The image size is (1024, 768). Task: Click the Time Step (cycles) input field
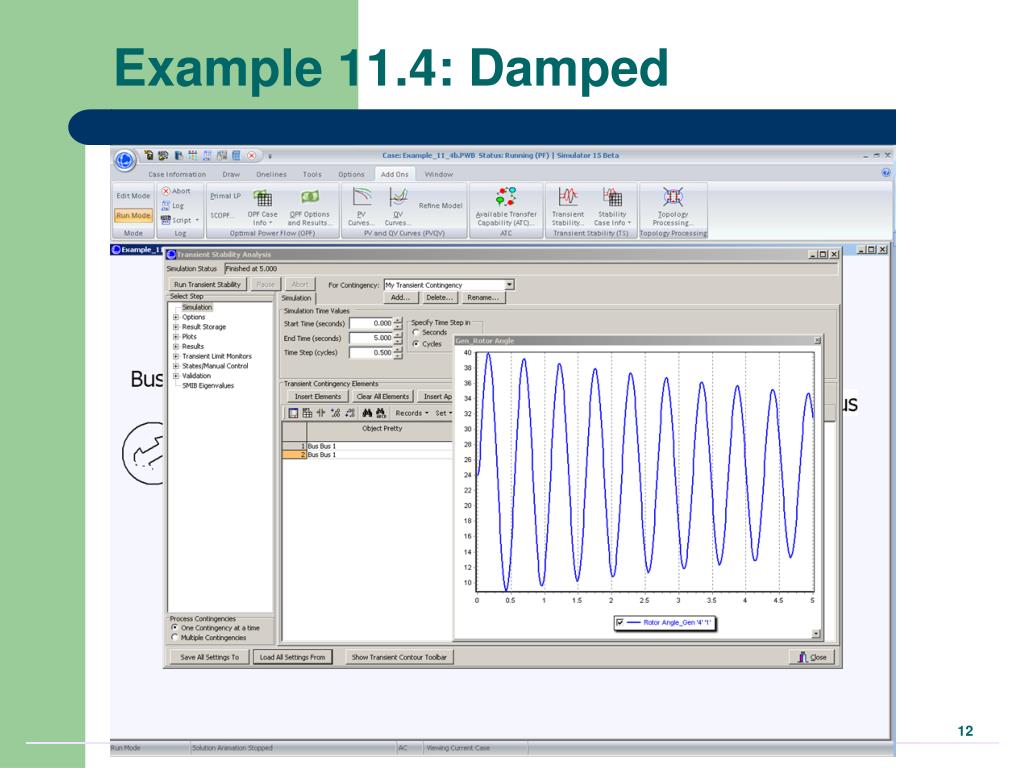point(371,353)
